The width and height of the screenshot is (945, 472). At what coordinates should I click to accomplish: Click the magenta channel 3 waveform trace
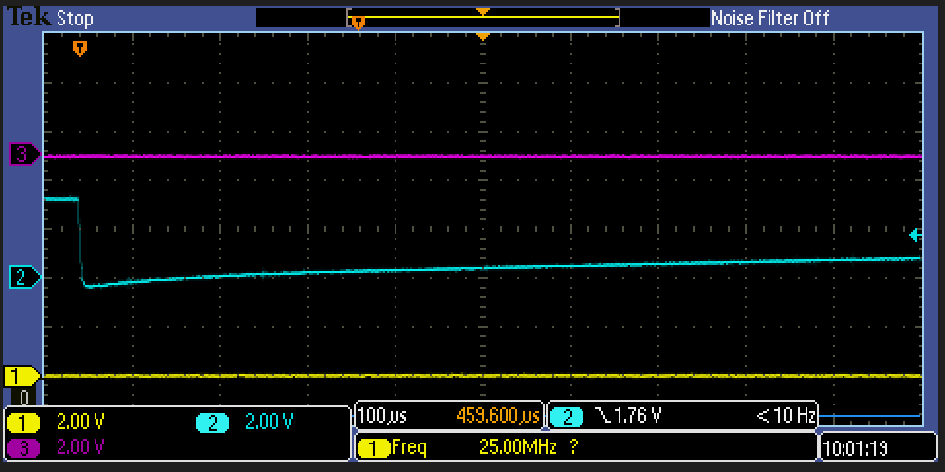pos(482,156)
